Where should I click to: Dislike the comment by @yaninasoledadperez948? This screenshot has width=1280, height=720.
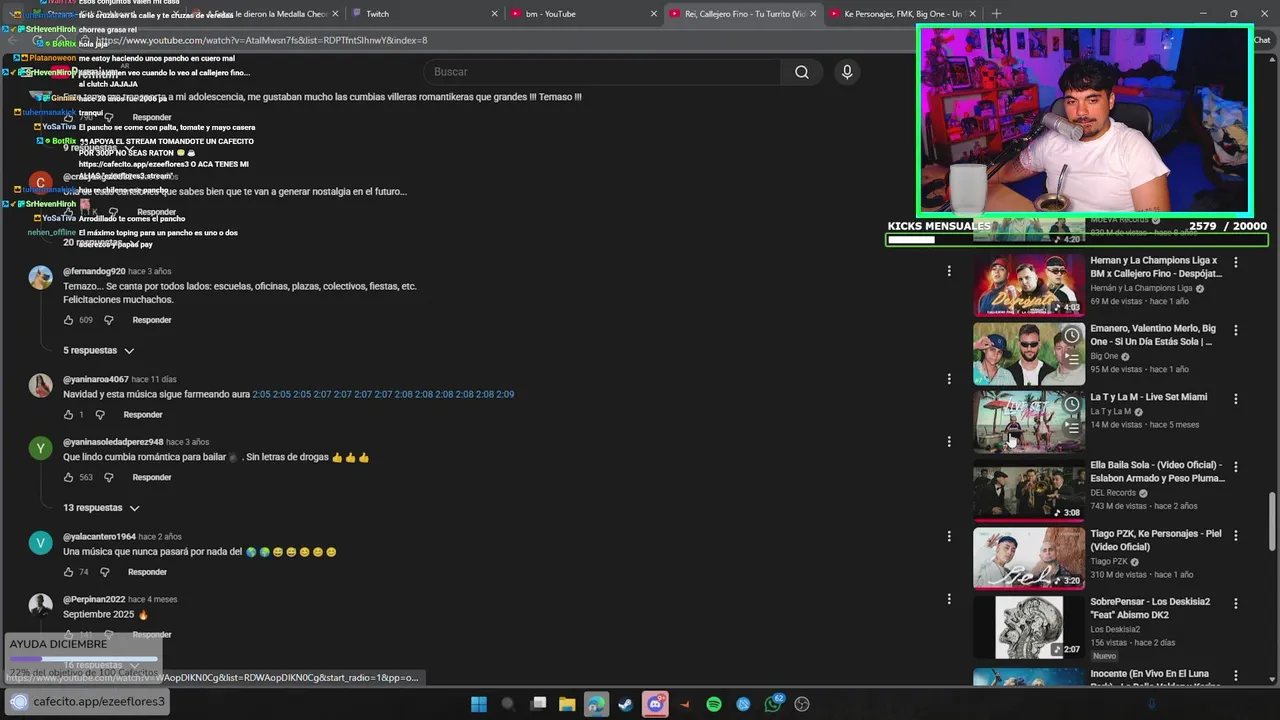[x=109, y=477]
